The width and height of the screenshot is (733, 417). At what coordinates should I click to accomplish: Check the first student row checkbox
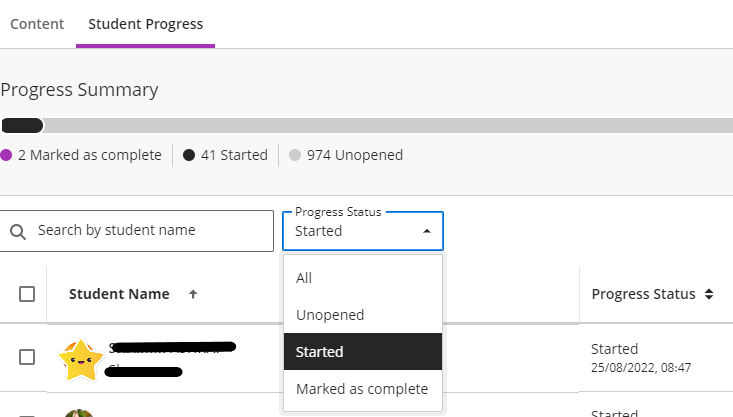click(x=27, y=357)
